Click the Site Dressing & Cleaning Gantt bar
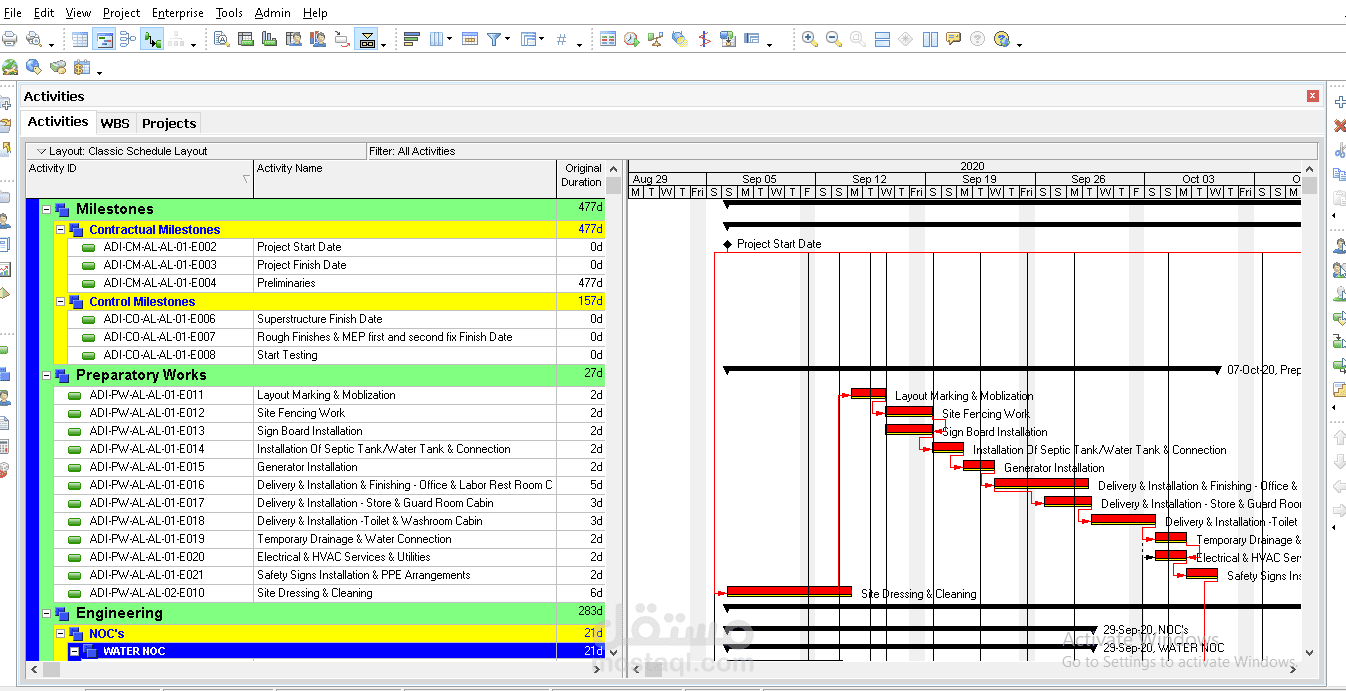This screenshot has width=1346, height=691. [789, 591]
